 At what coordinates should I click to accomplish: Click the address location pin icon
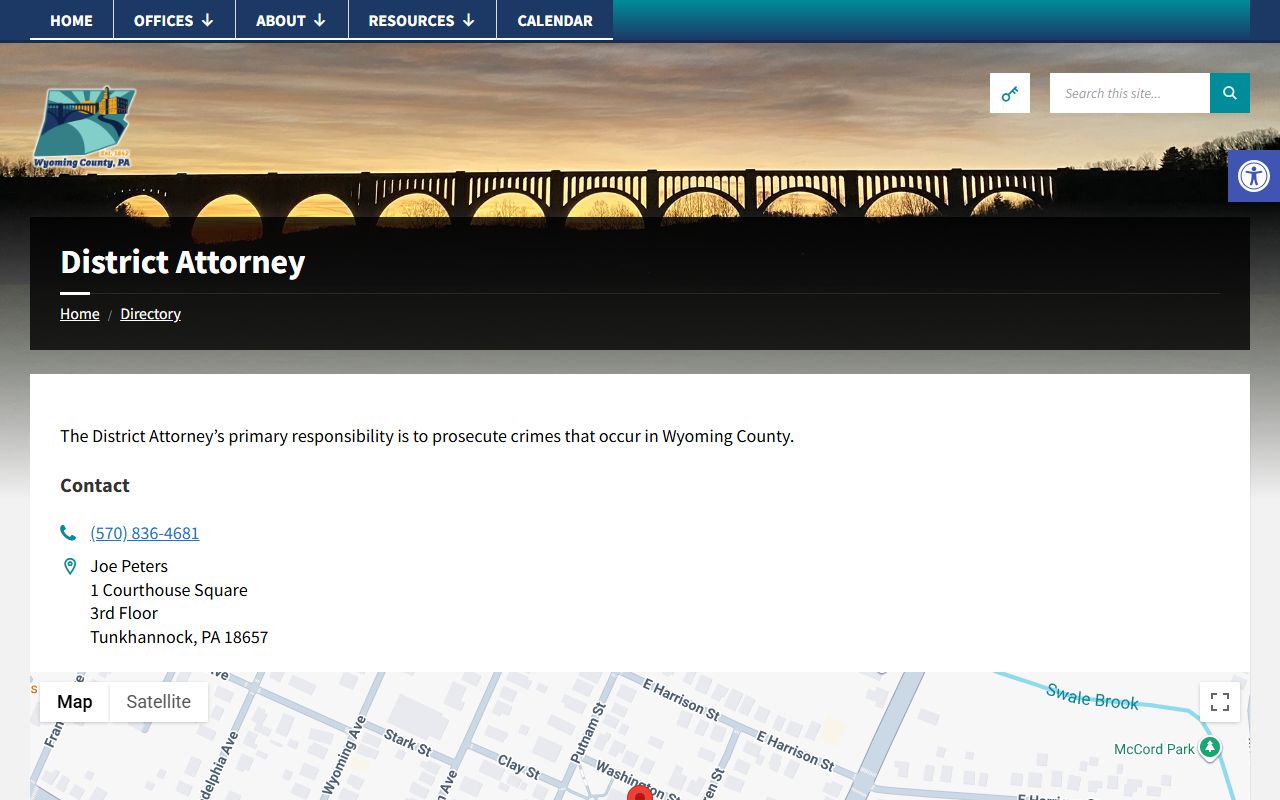tap(70, 566)
